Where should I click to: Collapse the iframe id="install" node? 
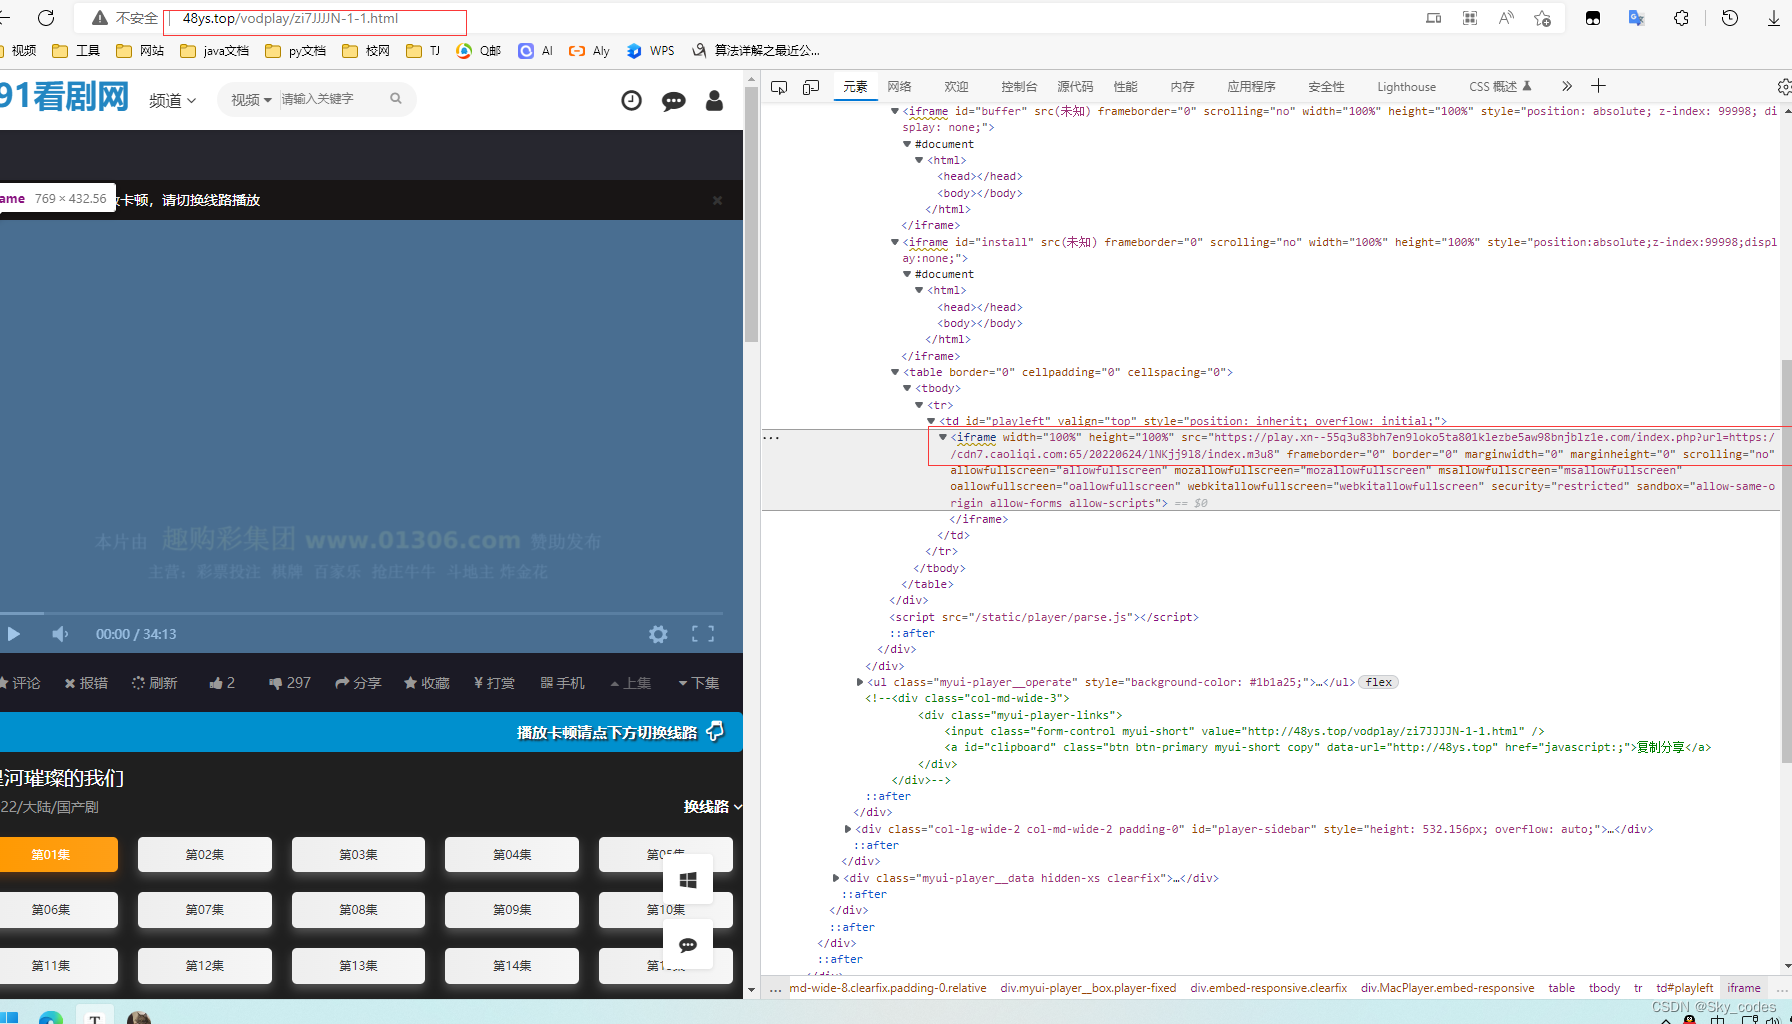[895, 242]
